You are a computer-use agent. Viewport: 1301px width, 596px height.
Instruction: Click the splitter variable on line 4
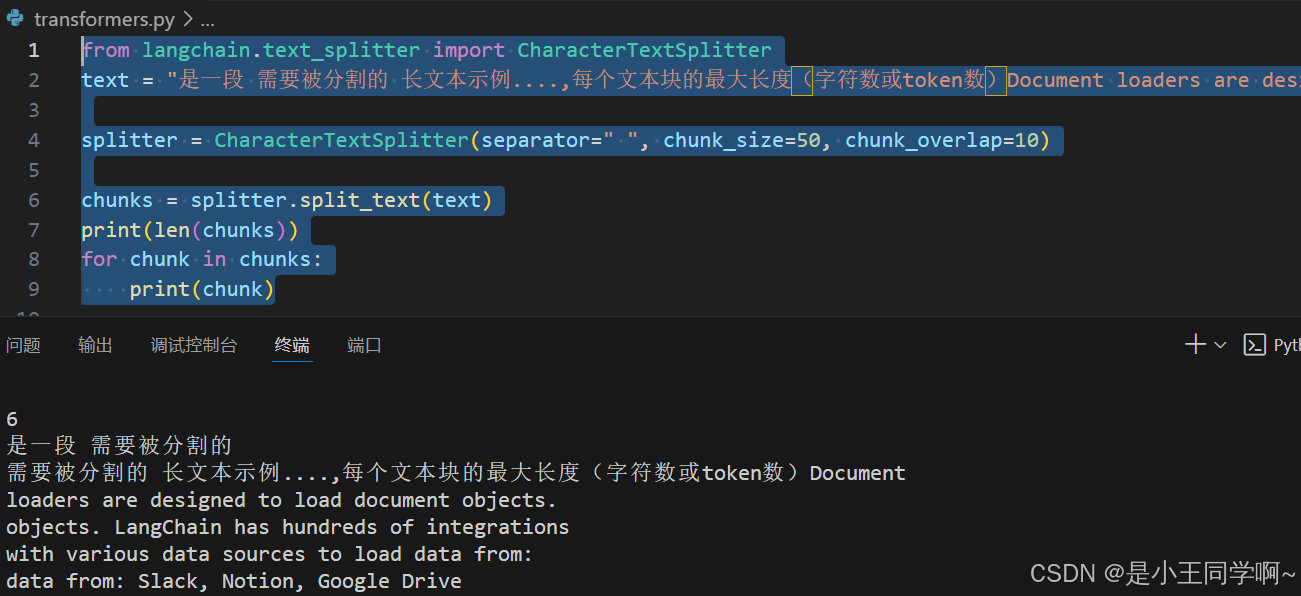[x=129, y=139]
